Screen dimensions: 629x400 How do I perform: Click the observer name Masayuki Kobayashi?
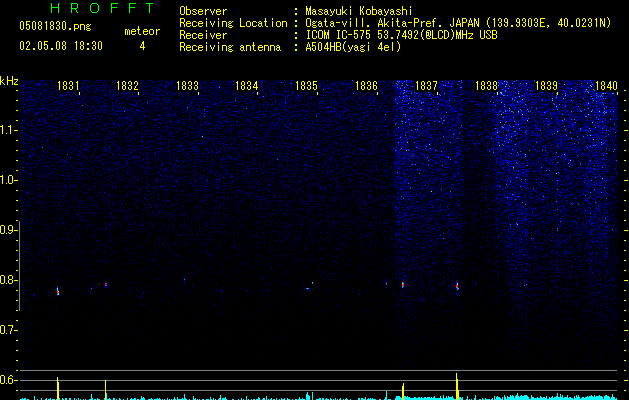pyautogui.click(x=359, y=11)
